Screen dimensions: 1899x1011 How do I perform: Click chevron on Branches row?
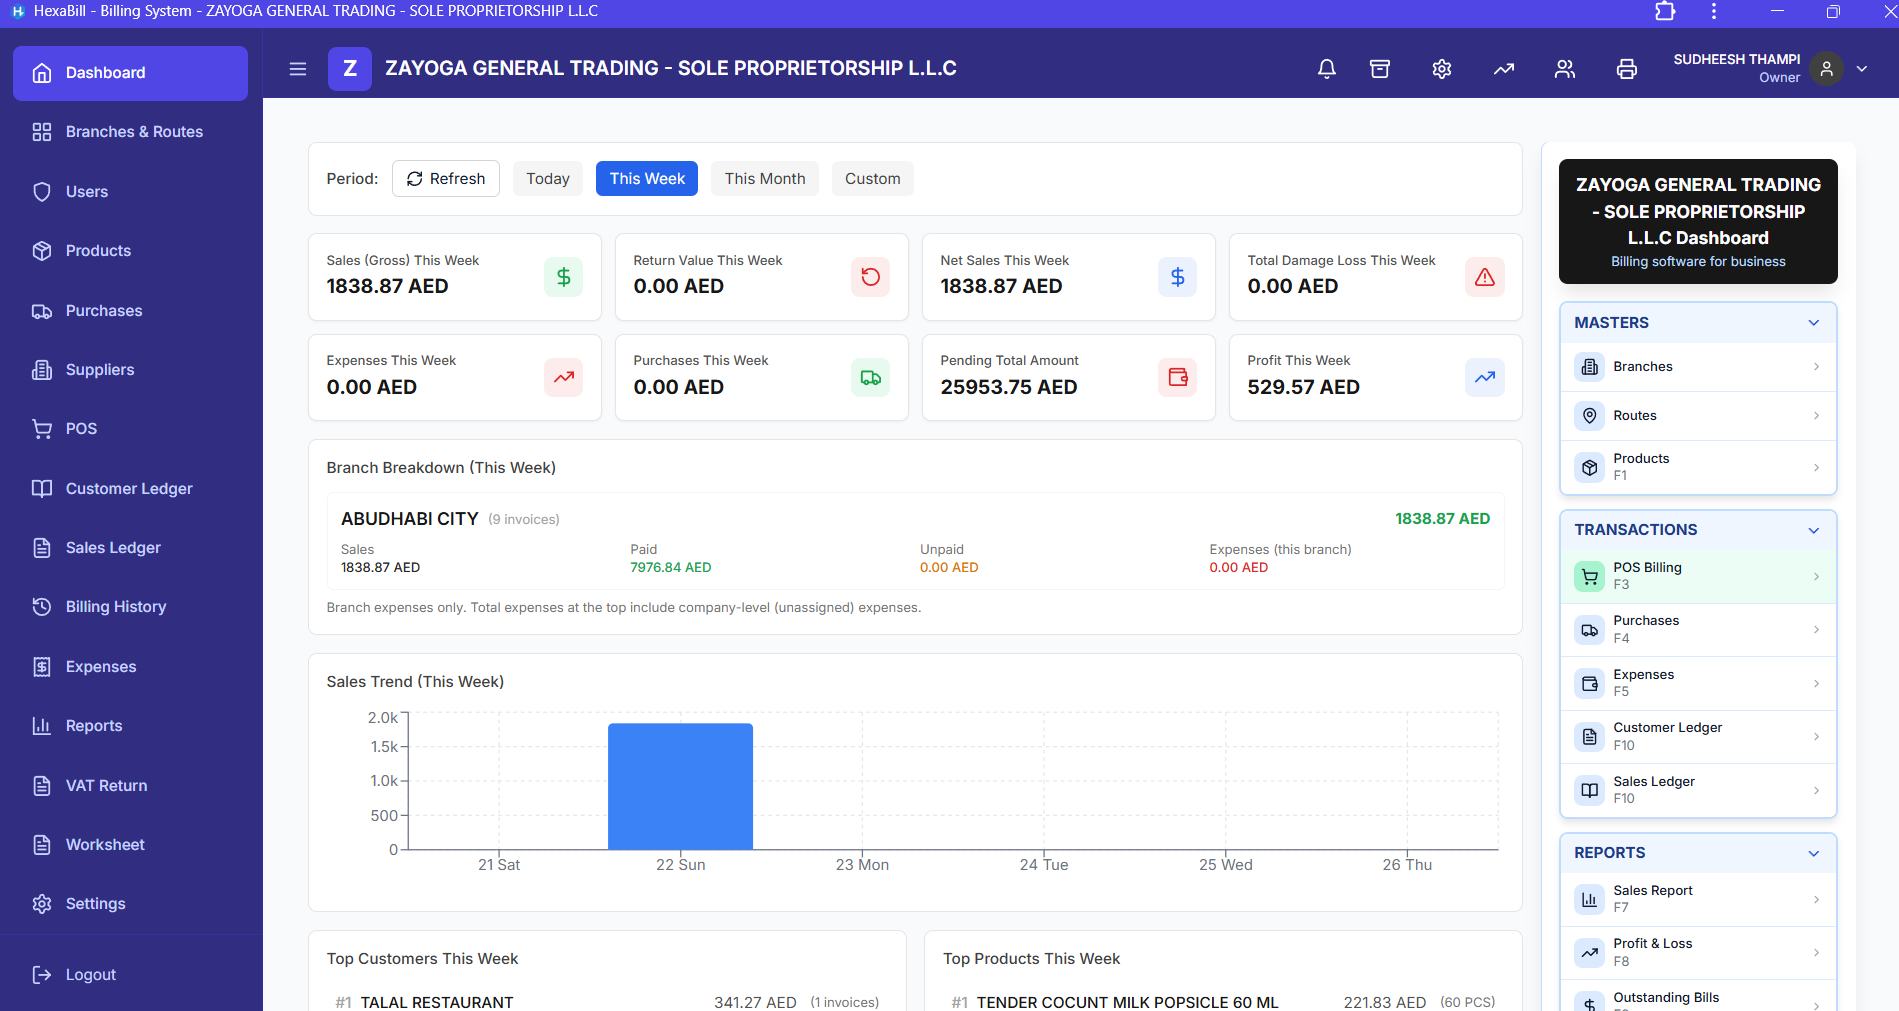click(x=1816, y=367)
